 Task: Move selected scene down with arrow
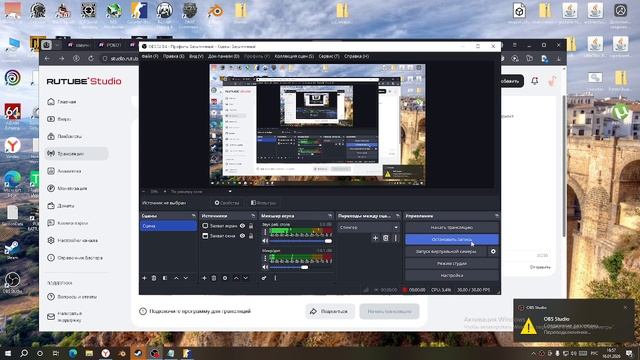186,278
